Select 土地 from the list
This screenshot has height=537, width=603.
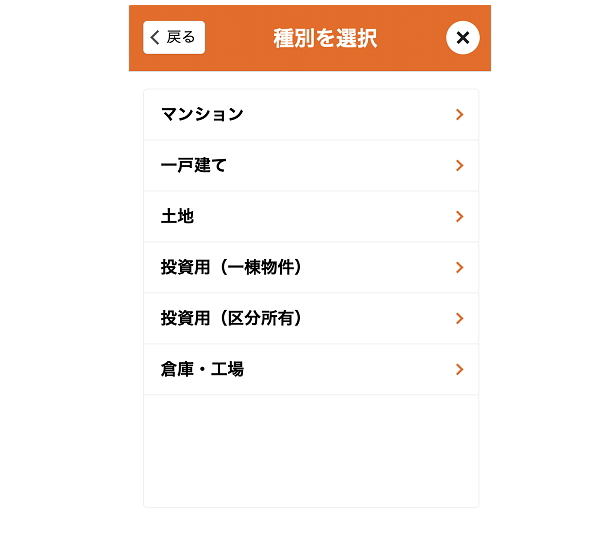coord(311,217)
